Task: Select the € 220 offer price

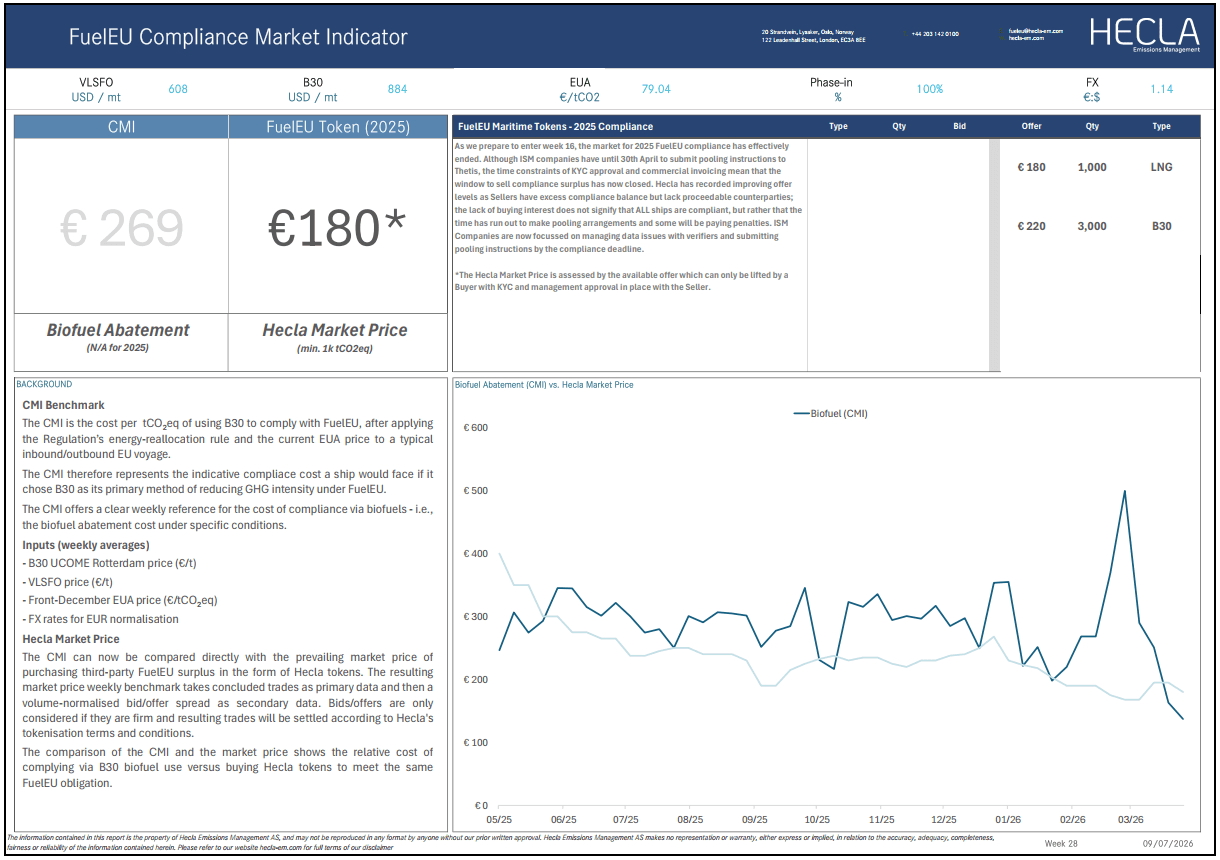Action: [x=1031, y=226]
